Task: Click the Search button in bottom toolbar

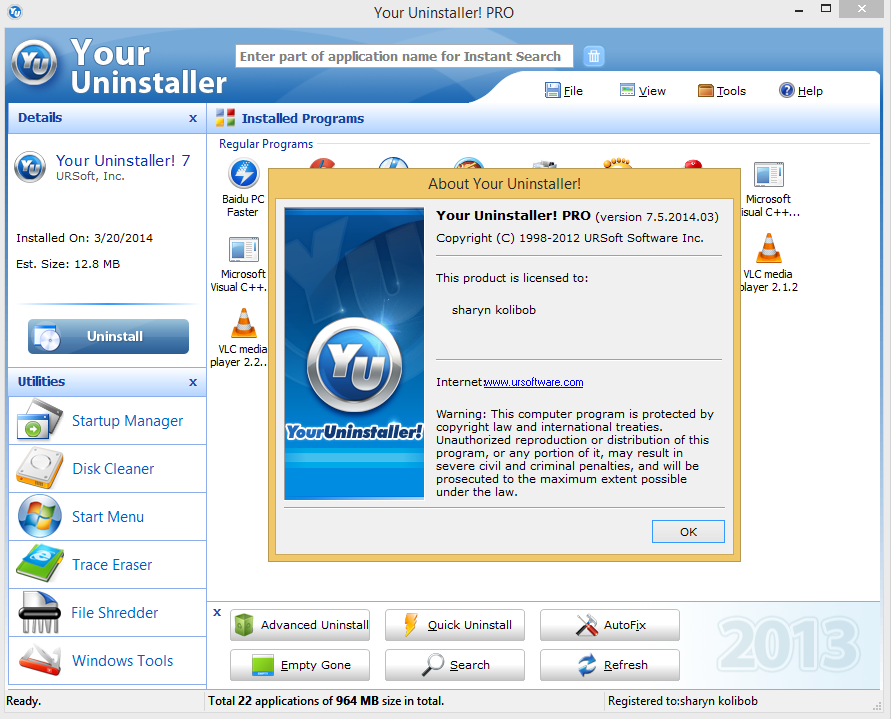Action: tap(455, 665)
